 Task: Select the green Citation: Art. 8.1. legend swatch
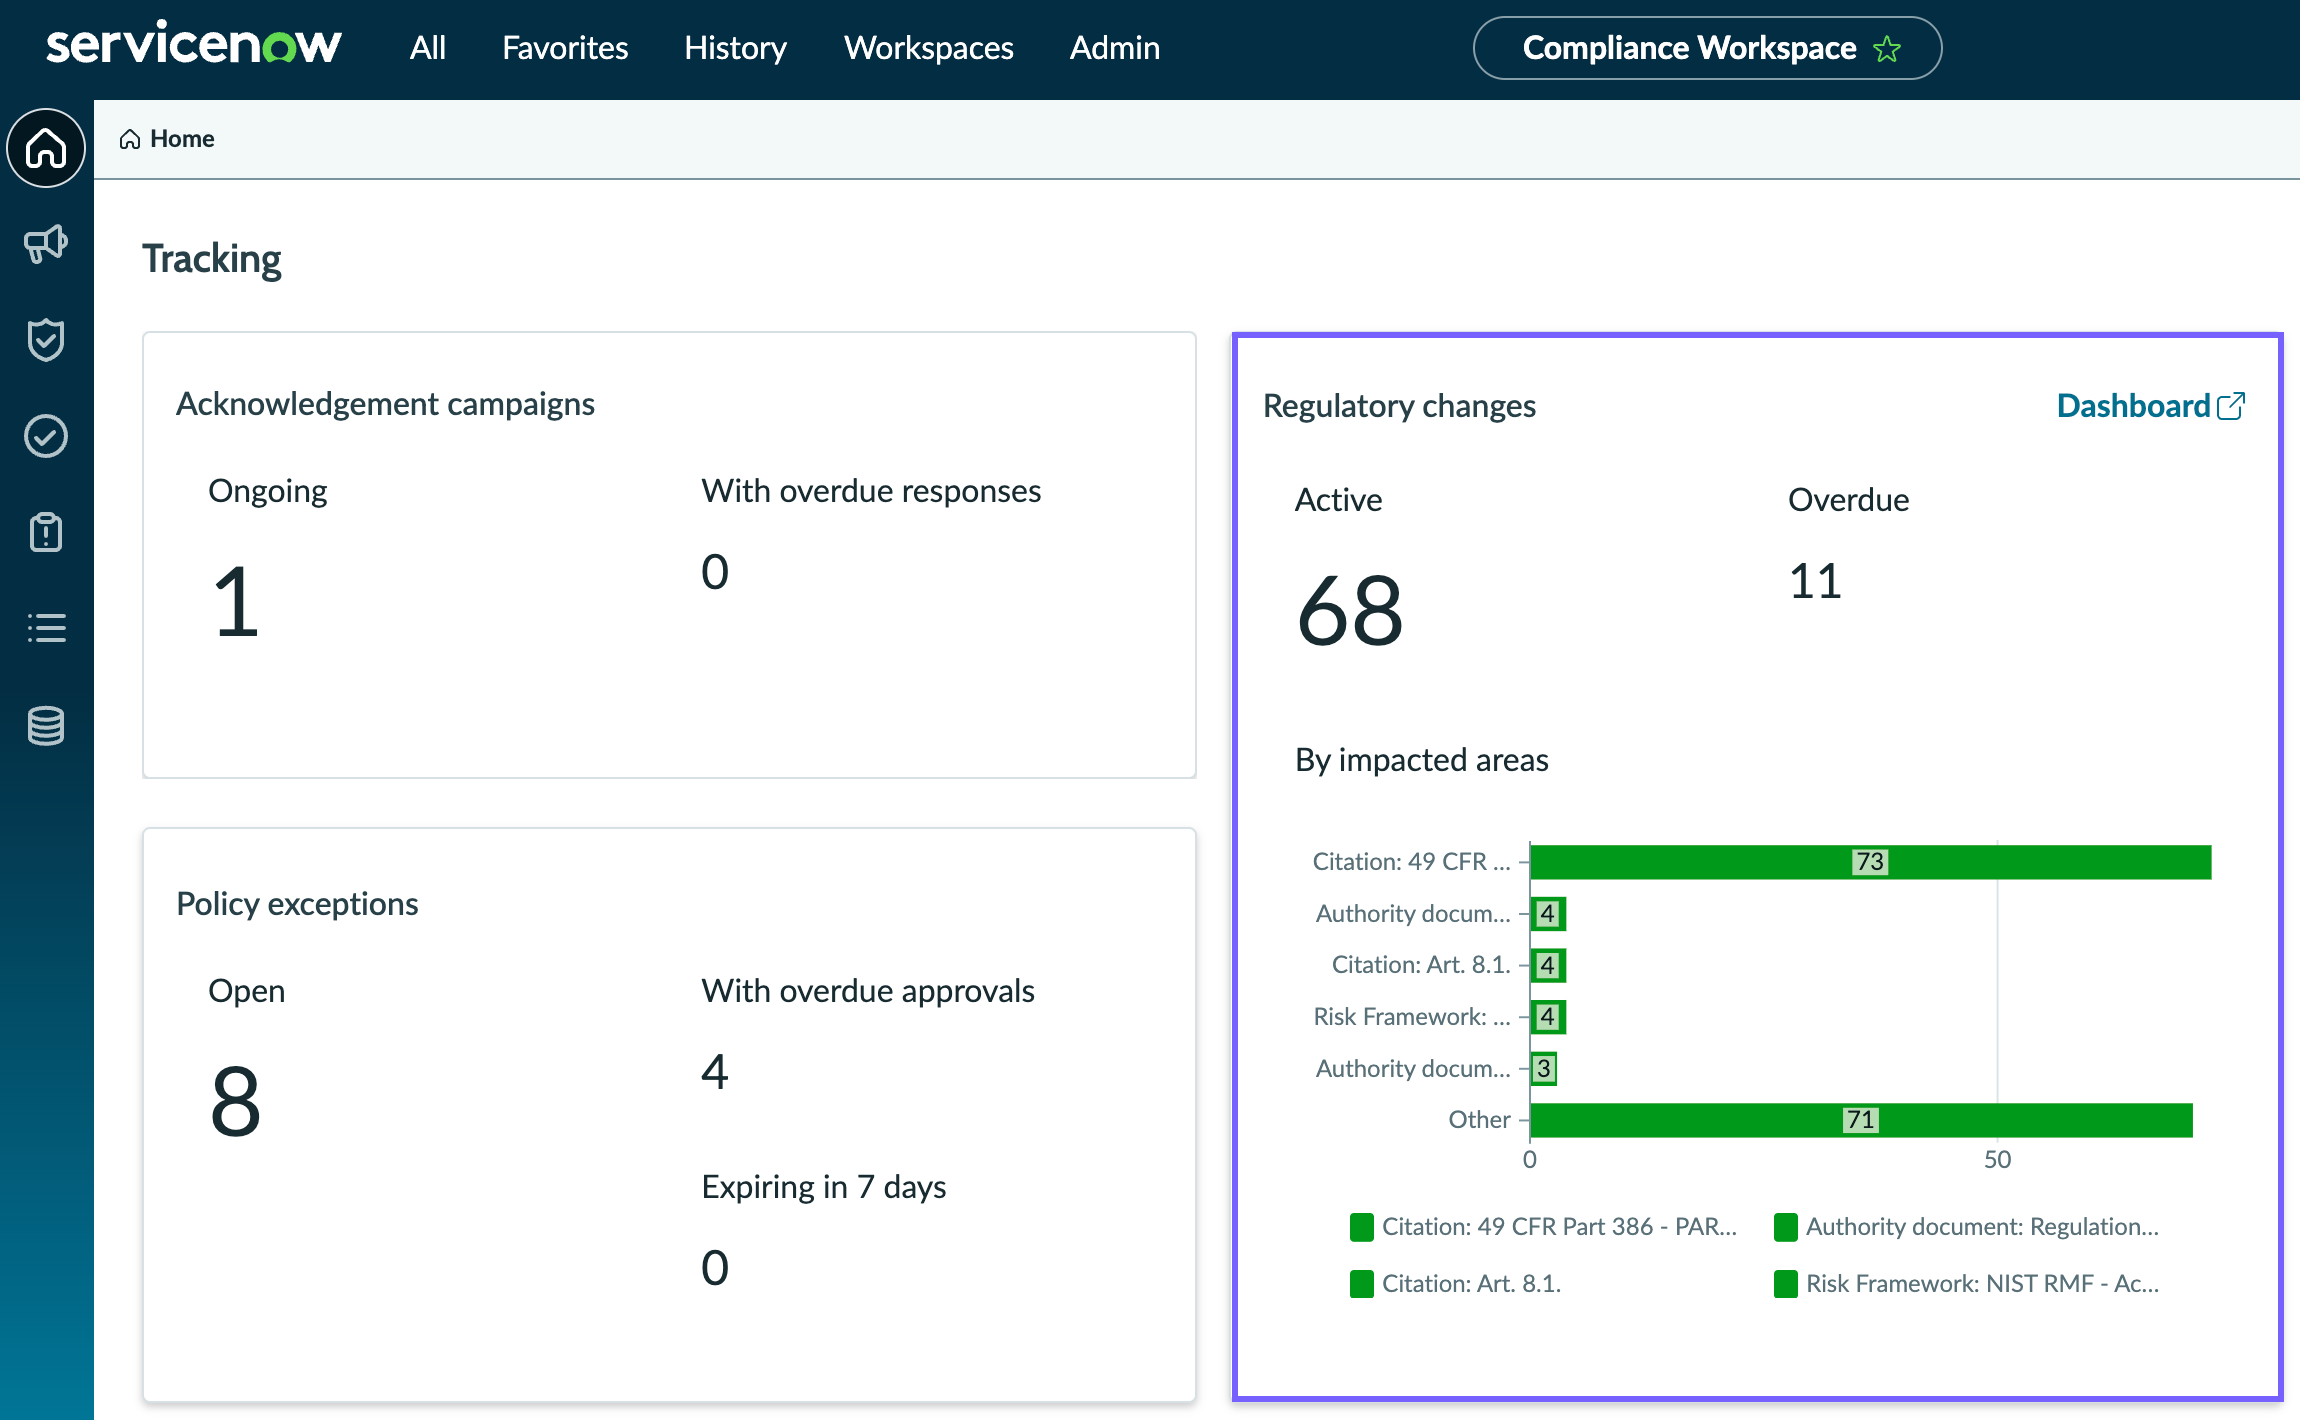tap(1361, 1284)
